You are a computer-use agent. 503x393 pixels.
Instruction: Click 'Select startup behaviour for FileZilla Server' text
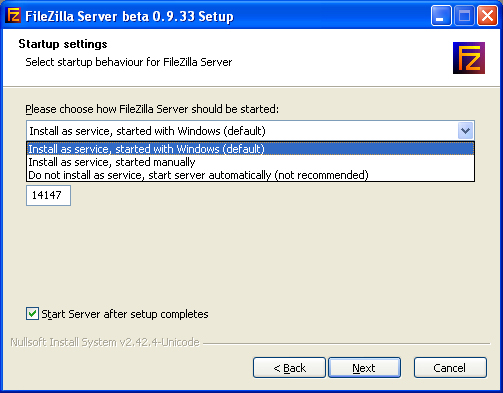129,62
